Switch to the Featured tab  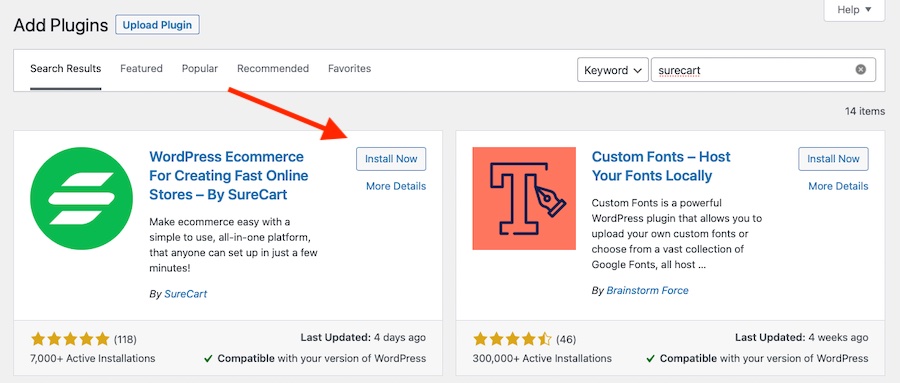141,68
